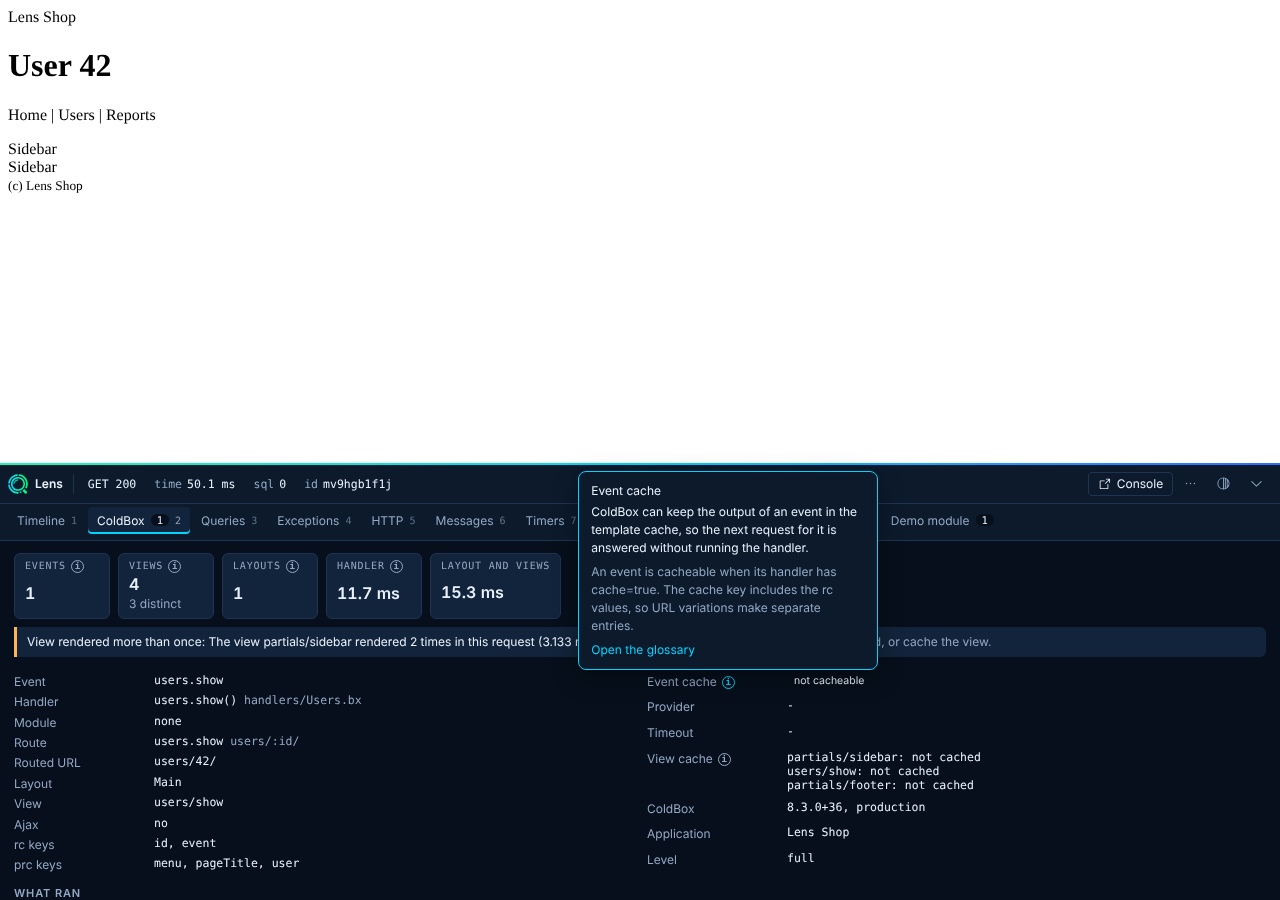Image resolution: width=1280 pixels, height=900 pixels.
Task: Click 'partials/sidebar: not cached' entry
Action: 884,757
